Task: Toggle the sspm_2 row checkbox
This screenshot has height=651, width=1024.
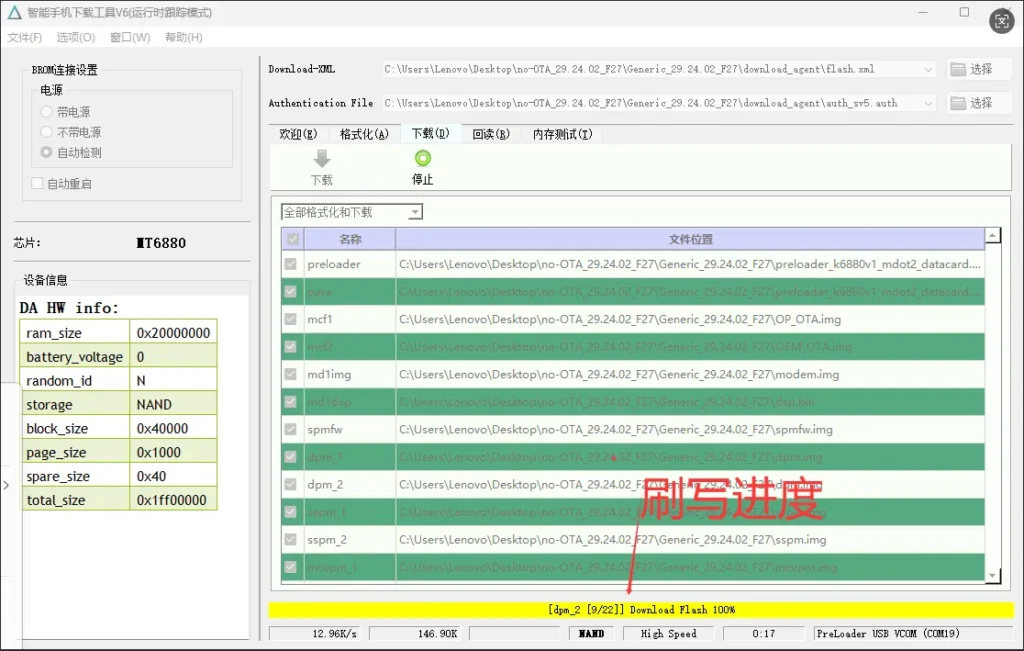Action: point(291,539)
